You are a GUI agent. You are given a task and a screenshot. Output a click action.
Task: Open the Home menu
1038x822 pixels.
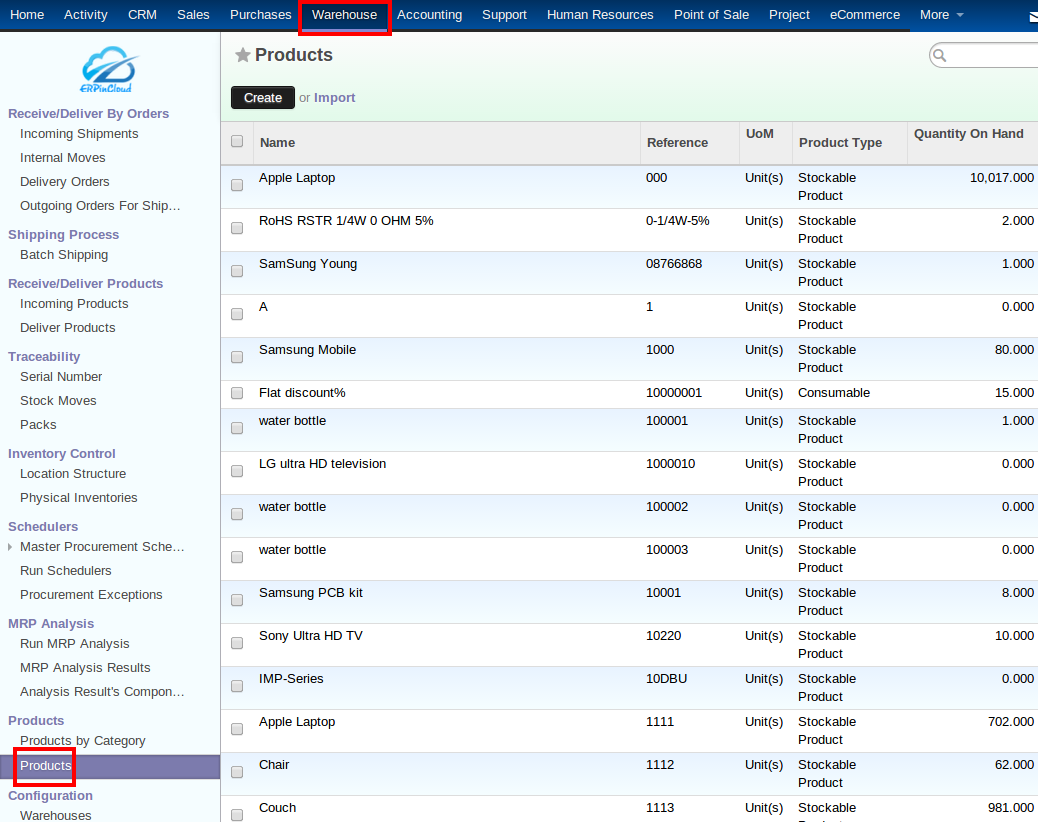pos(27,15)
